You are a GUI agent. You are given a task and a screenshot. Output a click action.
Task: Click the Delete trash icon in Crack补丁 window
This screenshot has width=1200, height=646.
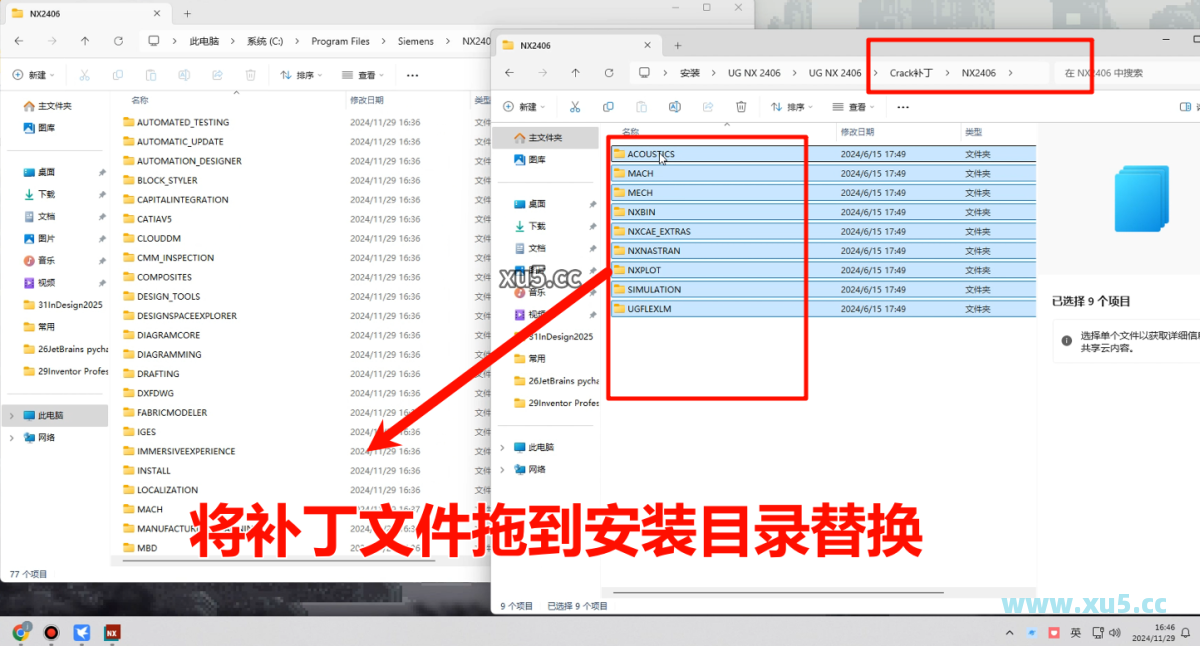741,107
